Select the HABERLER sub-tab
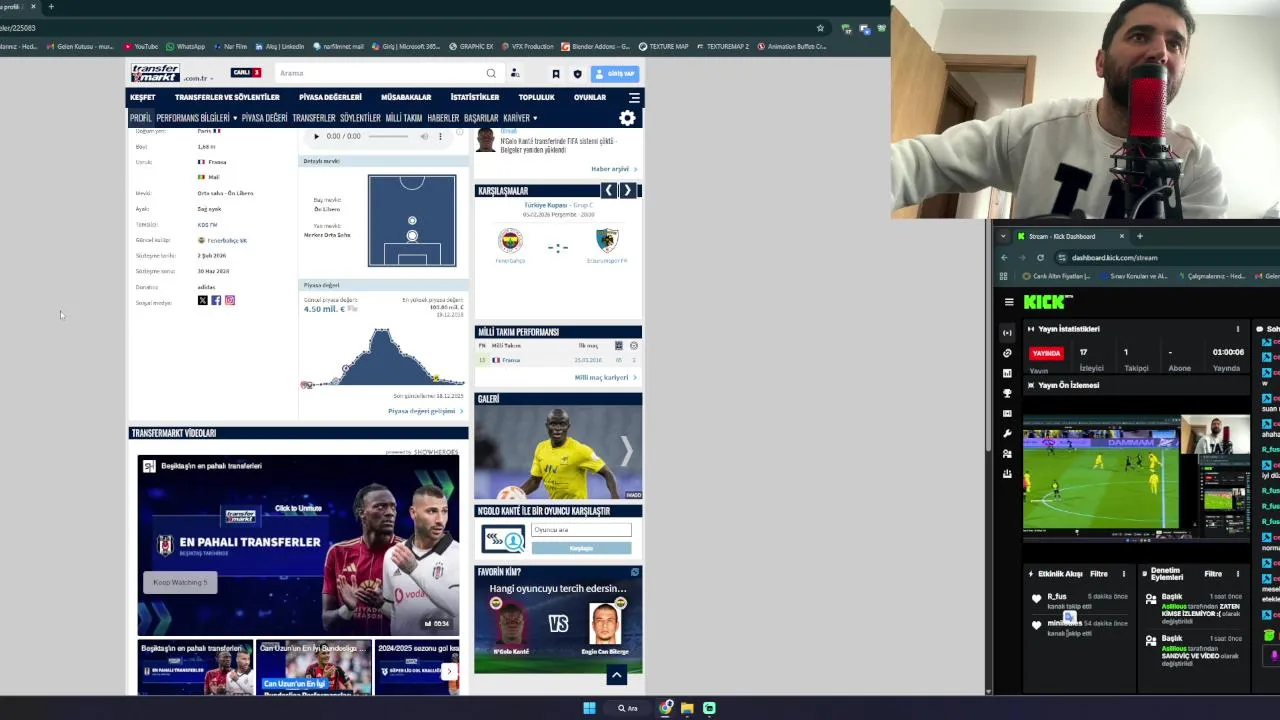The image size is (1280, 720). pos(443,118)
